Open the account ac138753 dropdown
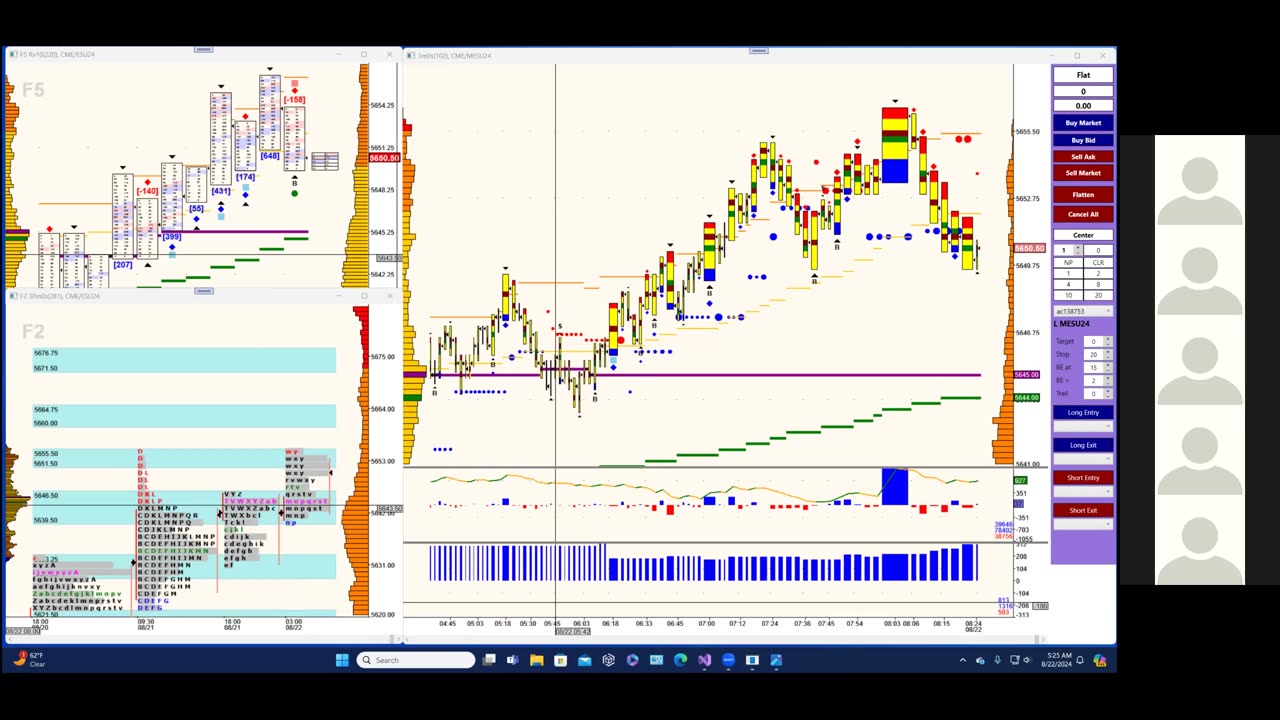 1083,311
